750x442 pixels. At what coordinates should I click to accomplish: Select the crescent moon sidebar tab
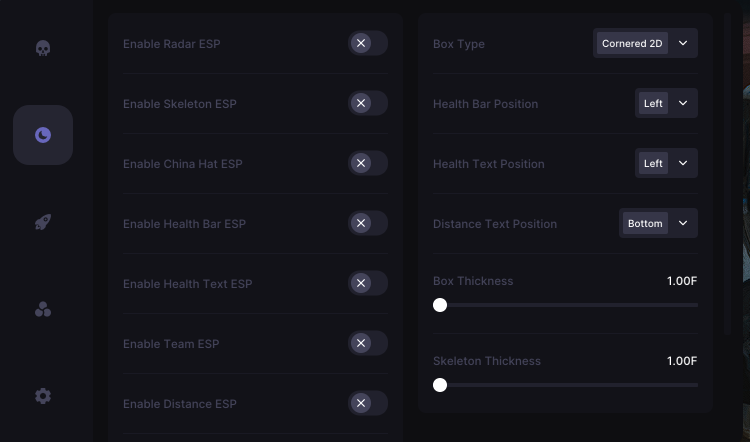coord(43,135)
